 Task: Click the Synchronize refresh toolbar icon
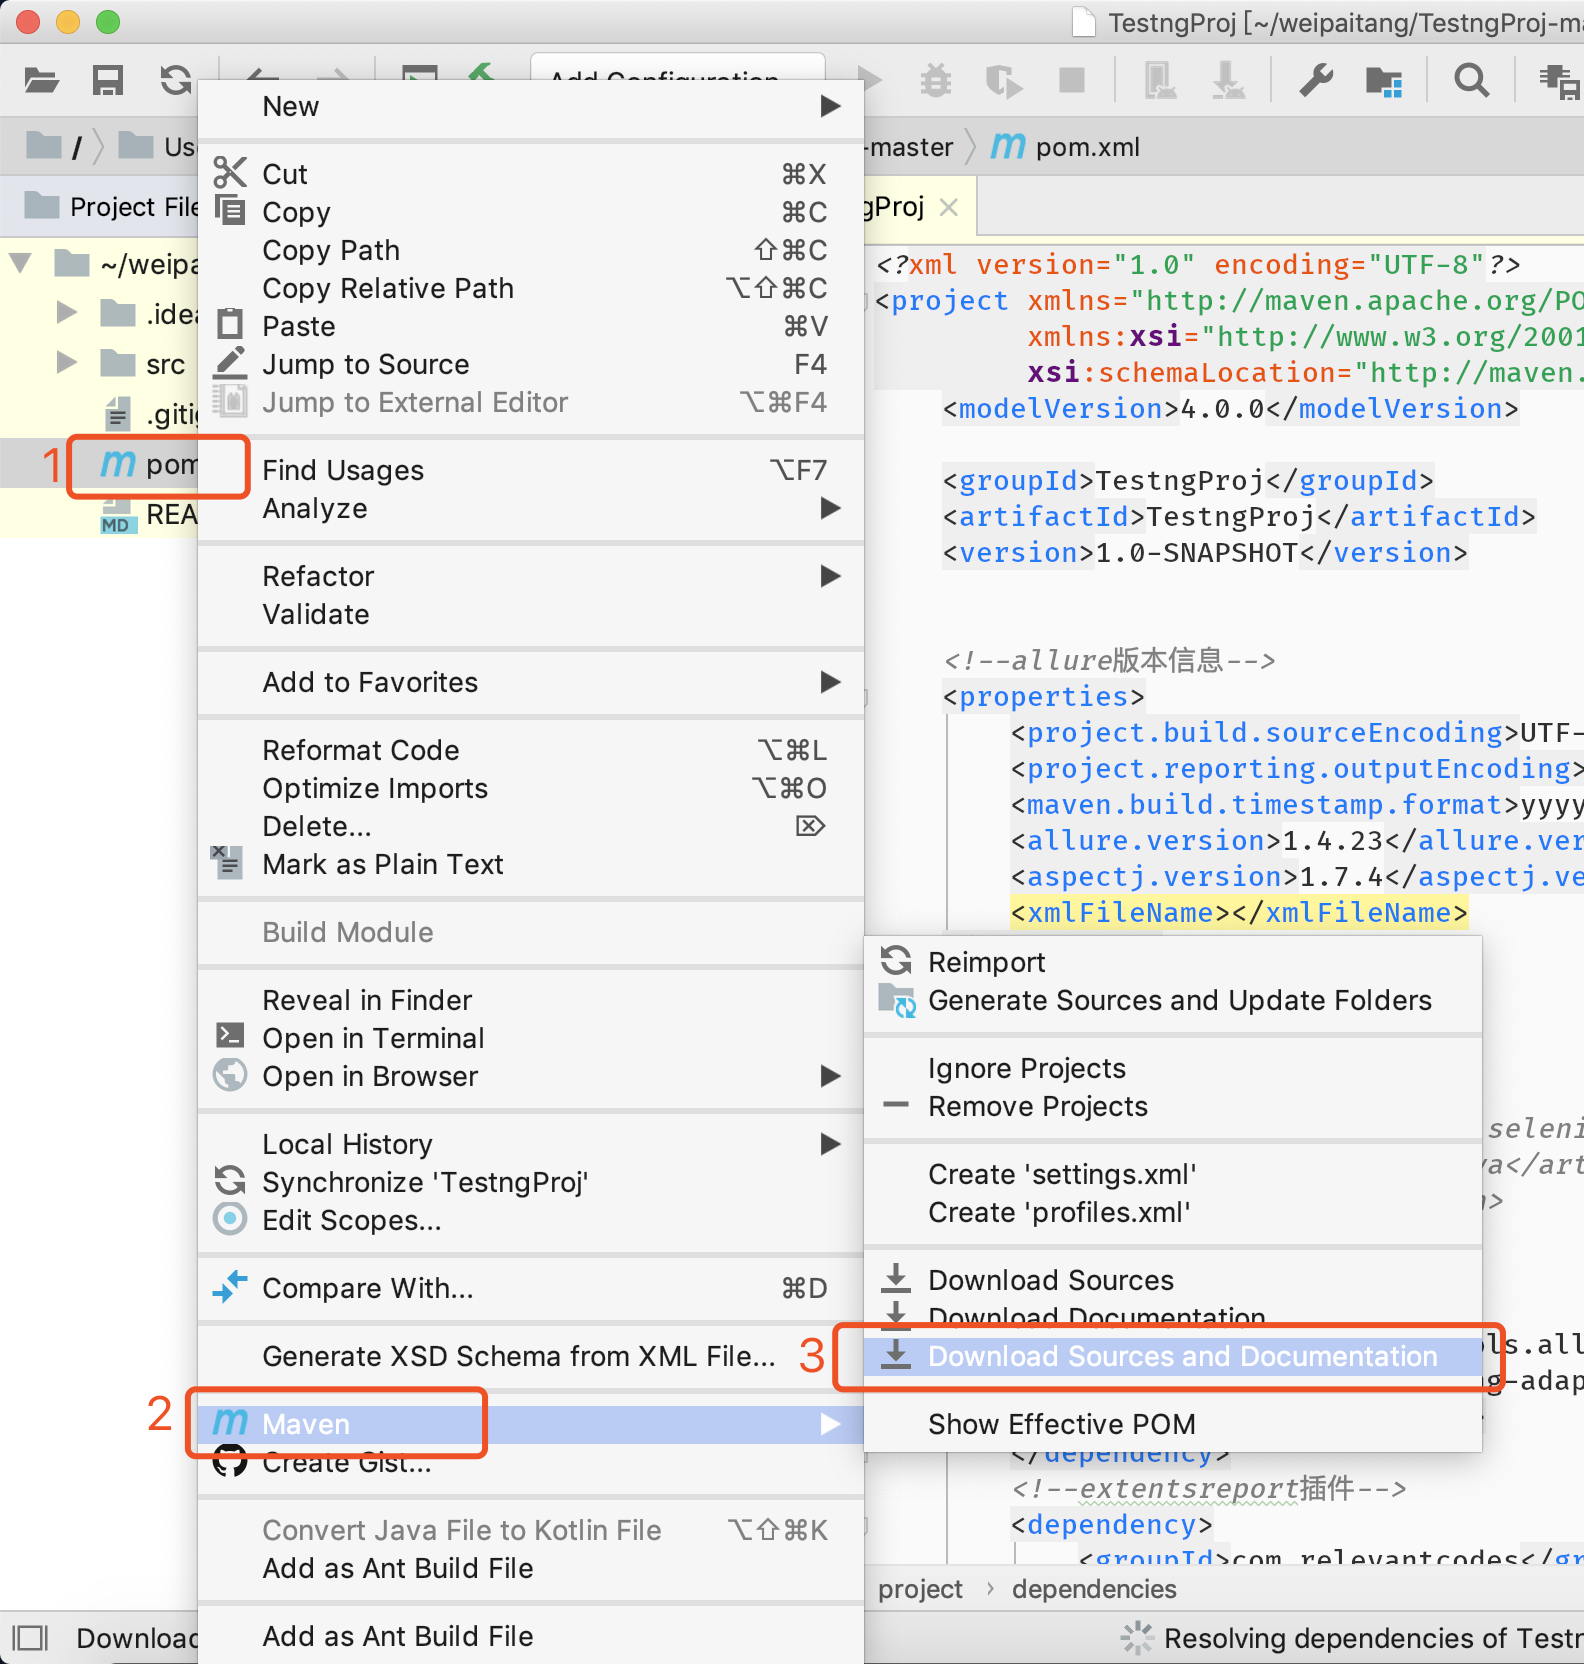click(176, 80)
